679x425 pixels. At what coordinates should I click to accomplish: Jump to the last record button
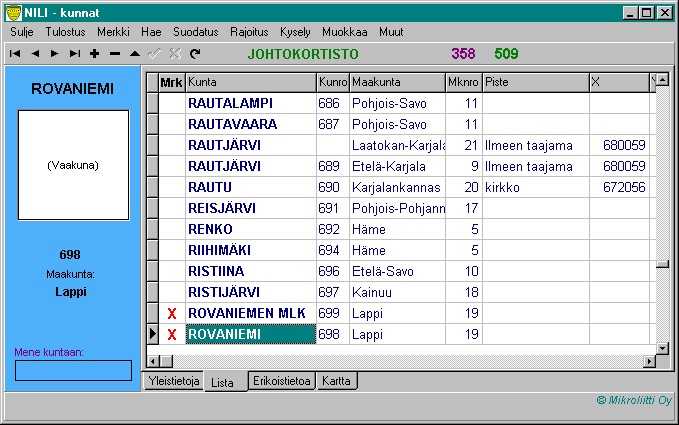[74, 53]
